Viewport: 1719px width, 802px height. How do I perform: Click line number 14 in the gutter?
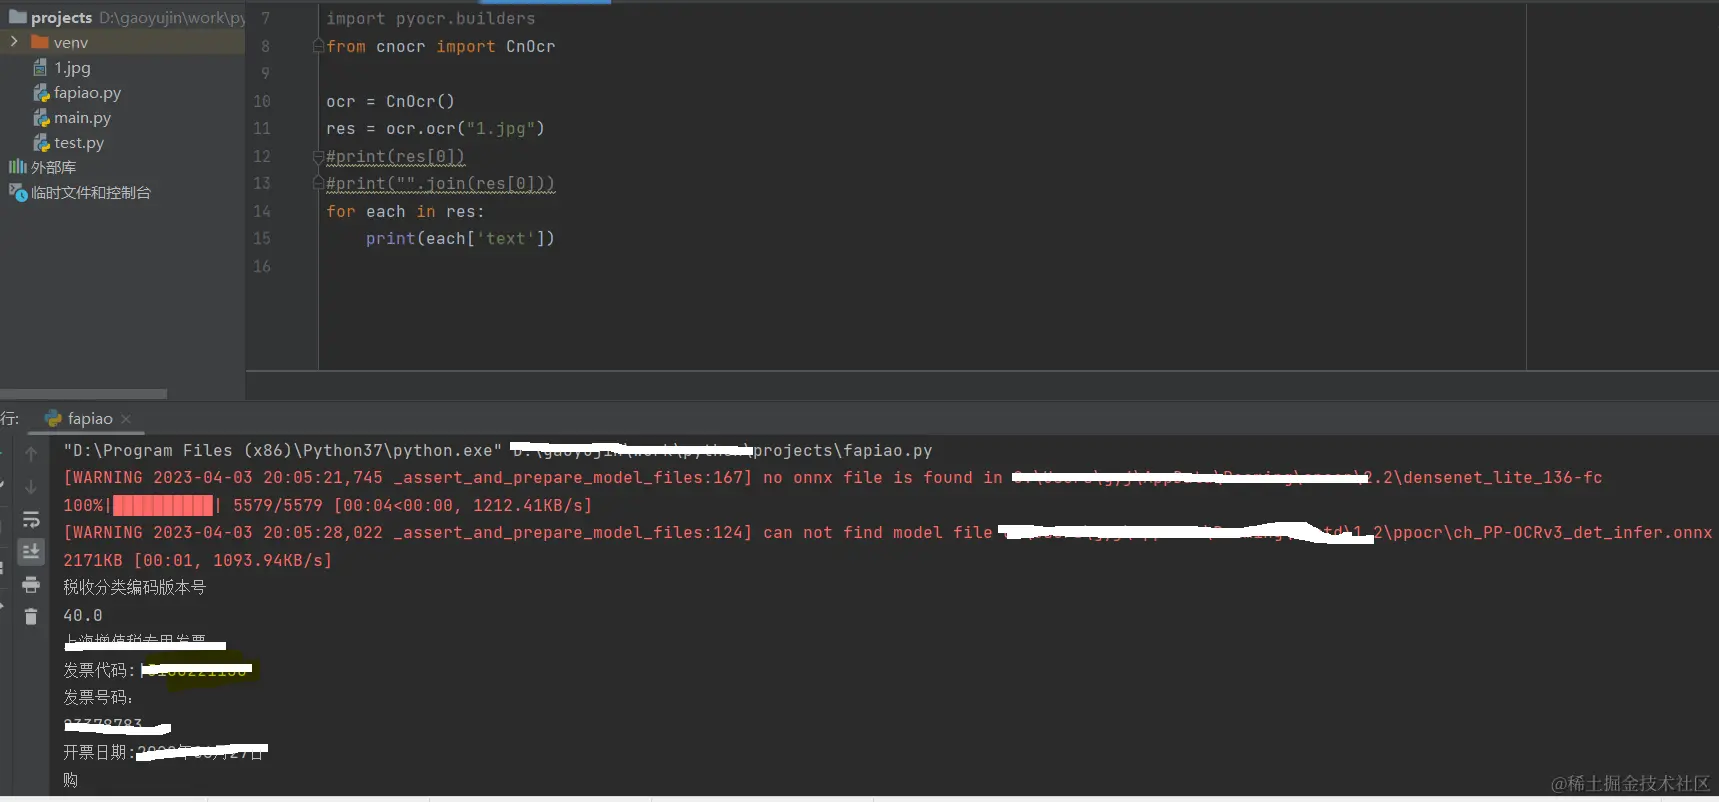pos(262,212)
